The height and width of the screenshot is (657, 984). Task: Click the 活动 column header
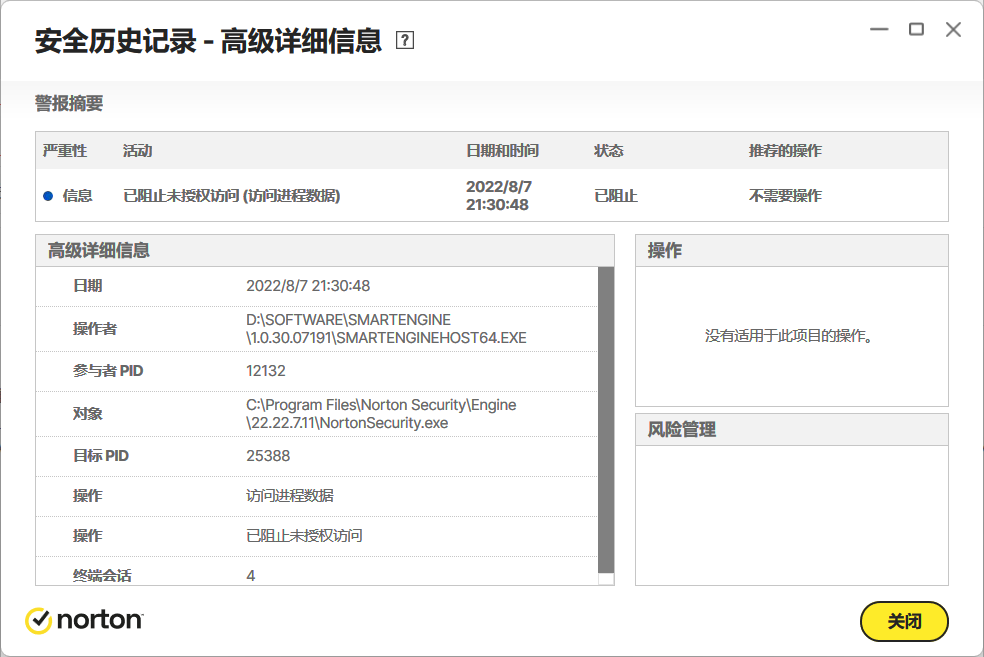(x=137, y=151)
